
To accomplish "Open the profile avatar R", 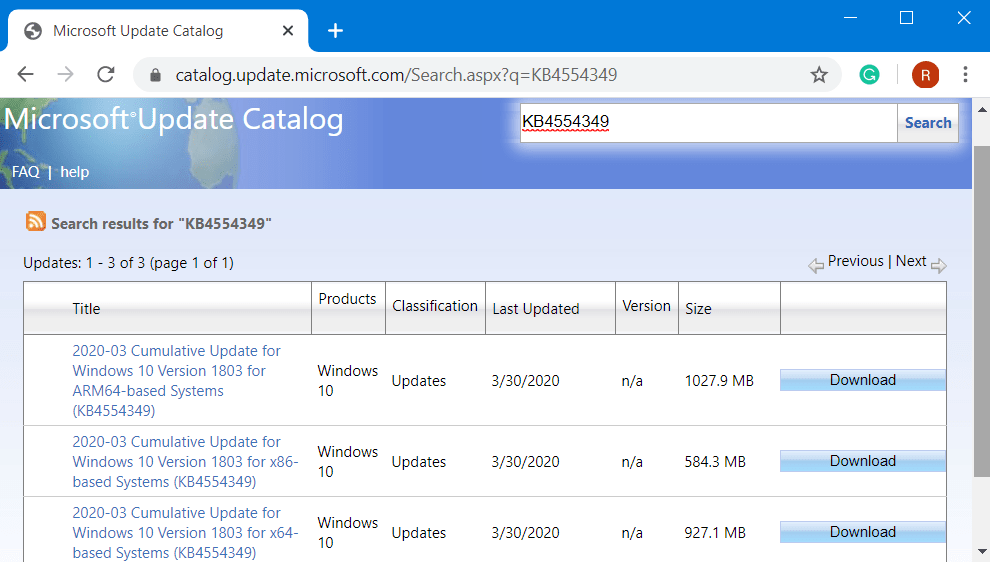I will [925, 75].
